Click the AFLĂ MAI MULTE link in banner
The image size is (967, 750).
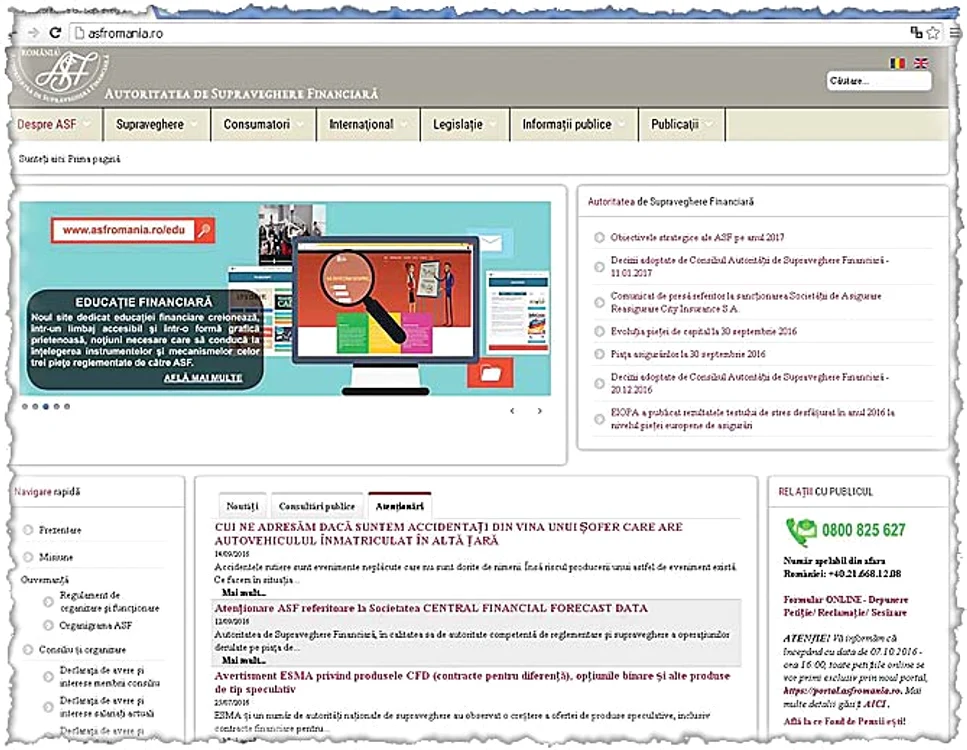click(x=203, y=377)
